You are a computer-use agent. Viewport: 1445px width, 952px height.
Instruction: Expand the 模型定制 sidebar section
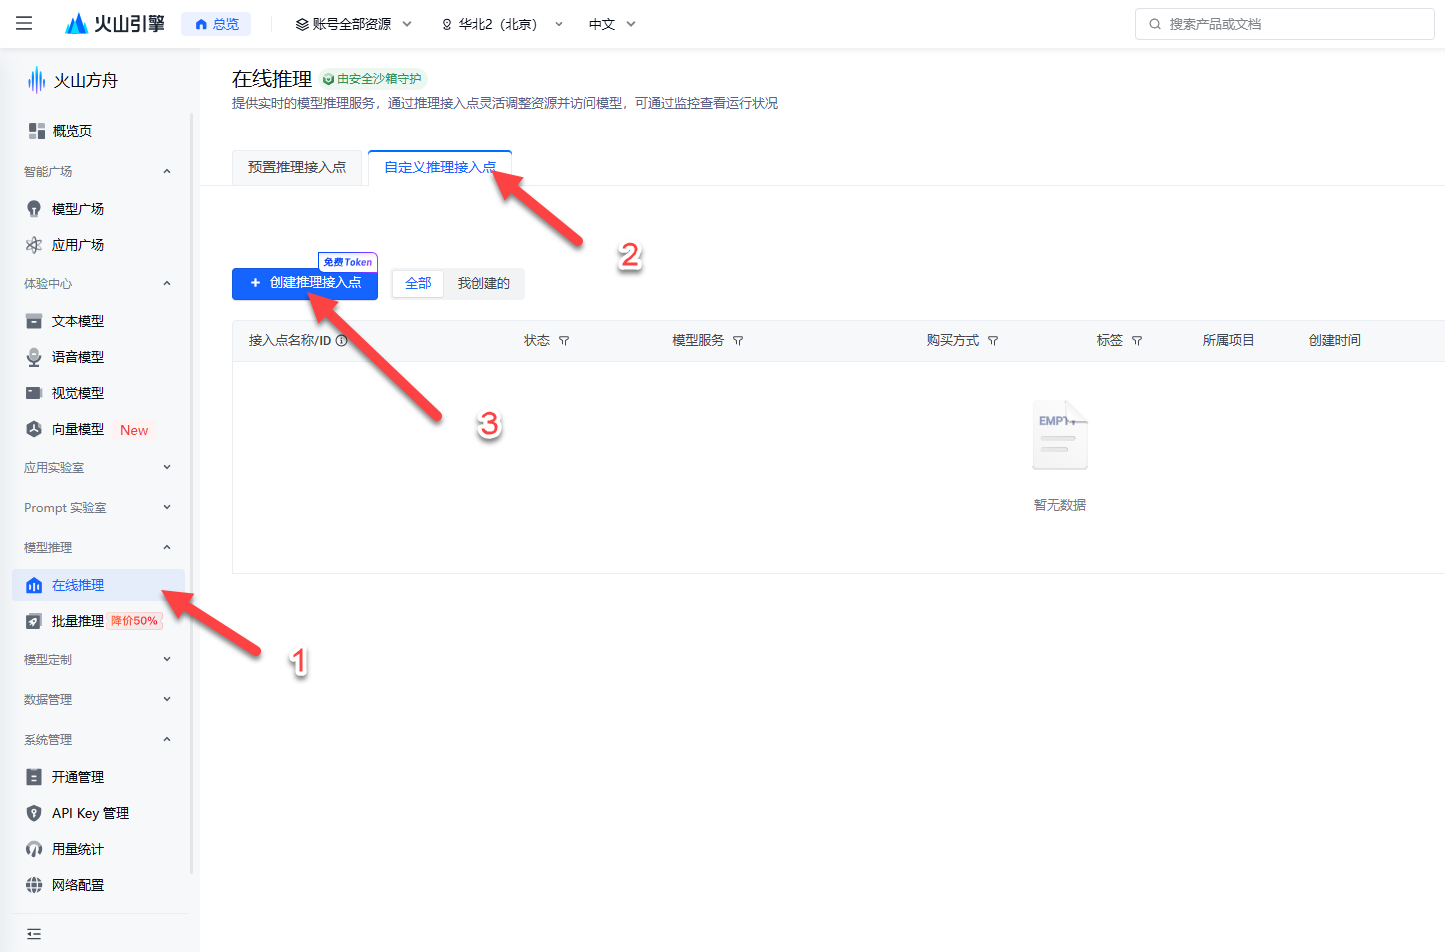[96, 658]
